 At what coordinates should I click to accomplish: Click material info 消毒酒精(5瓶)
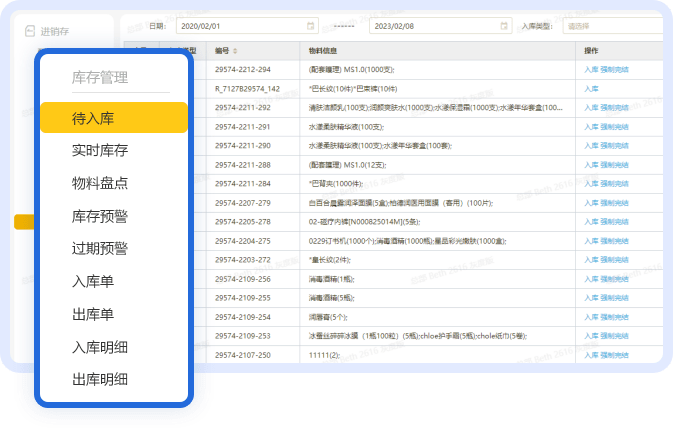point(331,298)
